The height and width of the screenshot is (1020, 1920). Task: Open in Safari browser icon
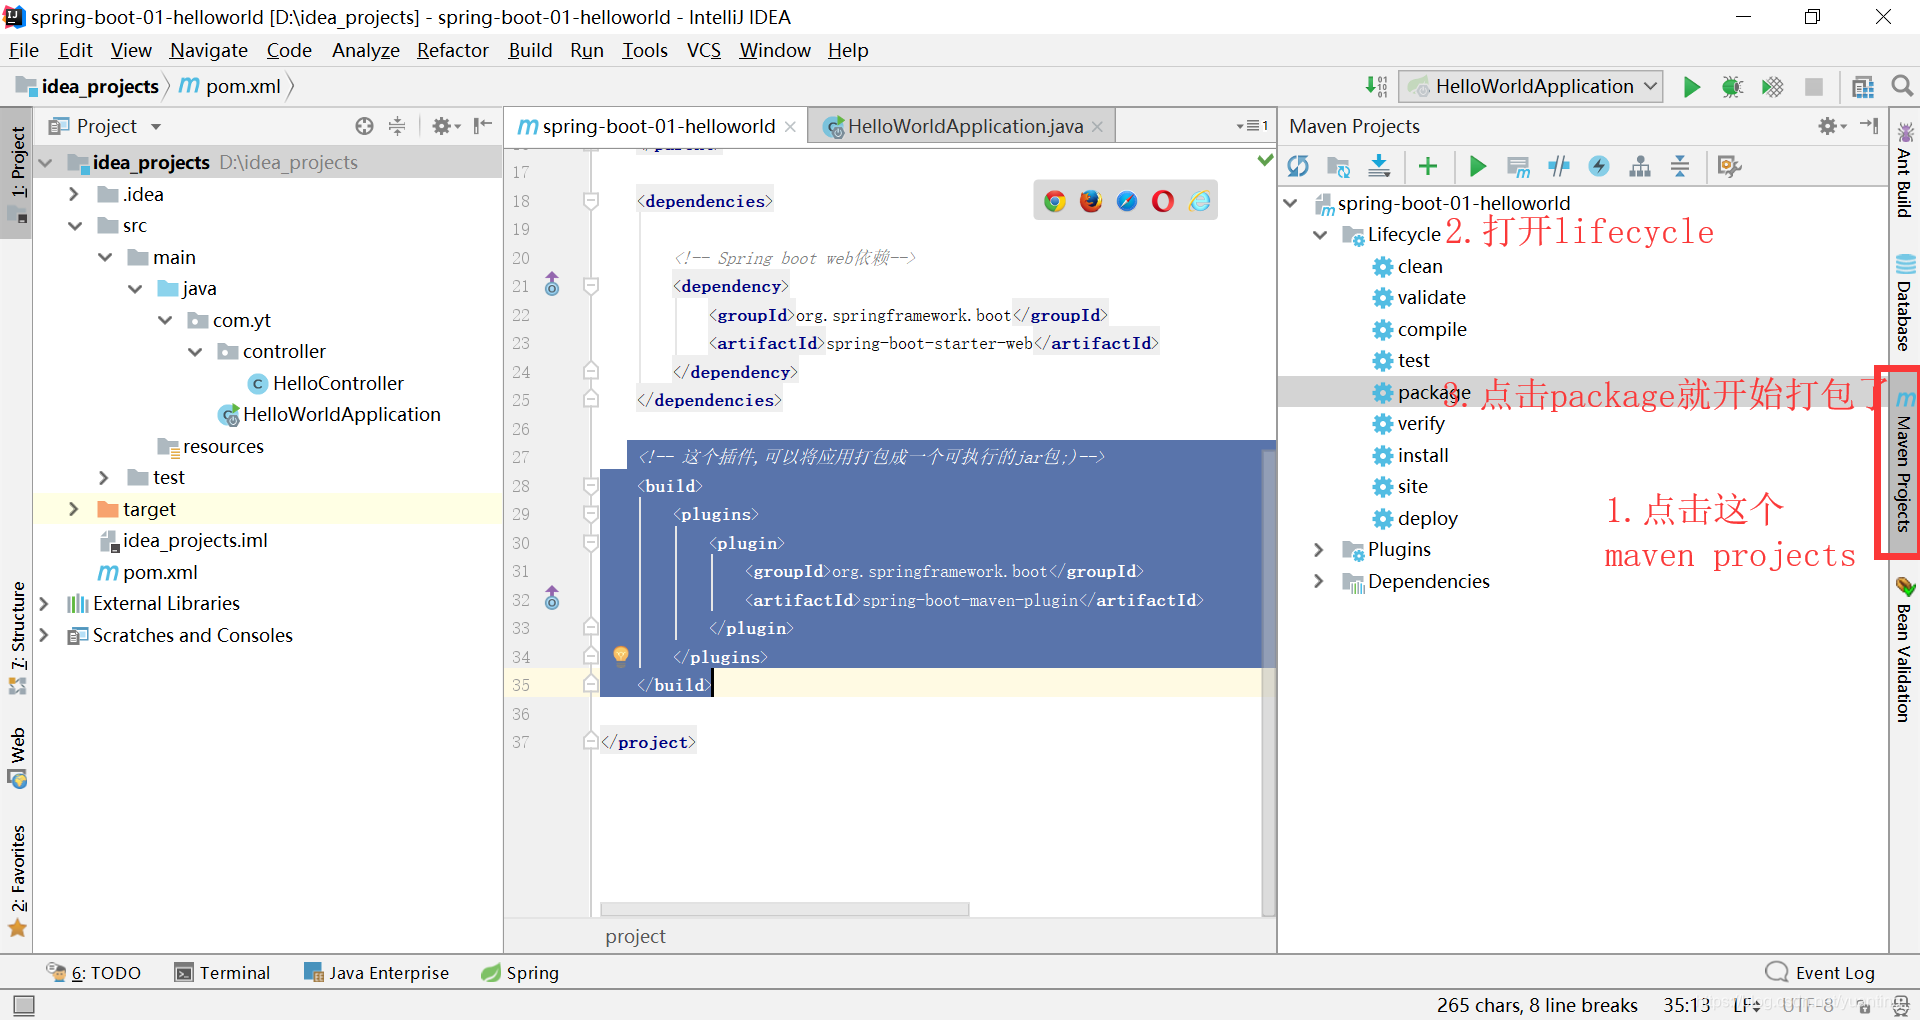pos(1127,201)
